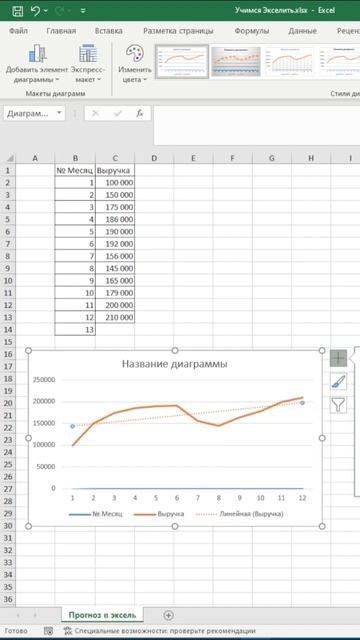This screenshot has height=640, width=360.
Task: Select the cell containing 145 000
Action: coord(115,268)
